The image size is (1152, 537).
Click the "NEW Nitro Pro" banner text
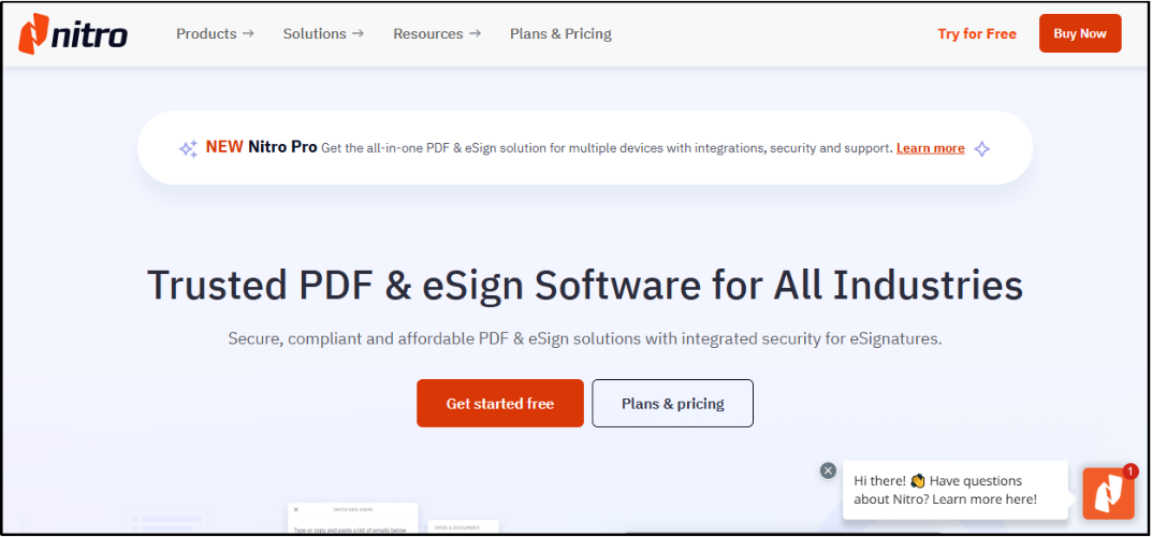(261, 148)
